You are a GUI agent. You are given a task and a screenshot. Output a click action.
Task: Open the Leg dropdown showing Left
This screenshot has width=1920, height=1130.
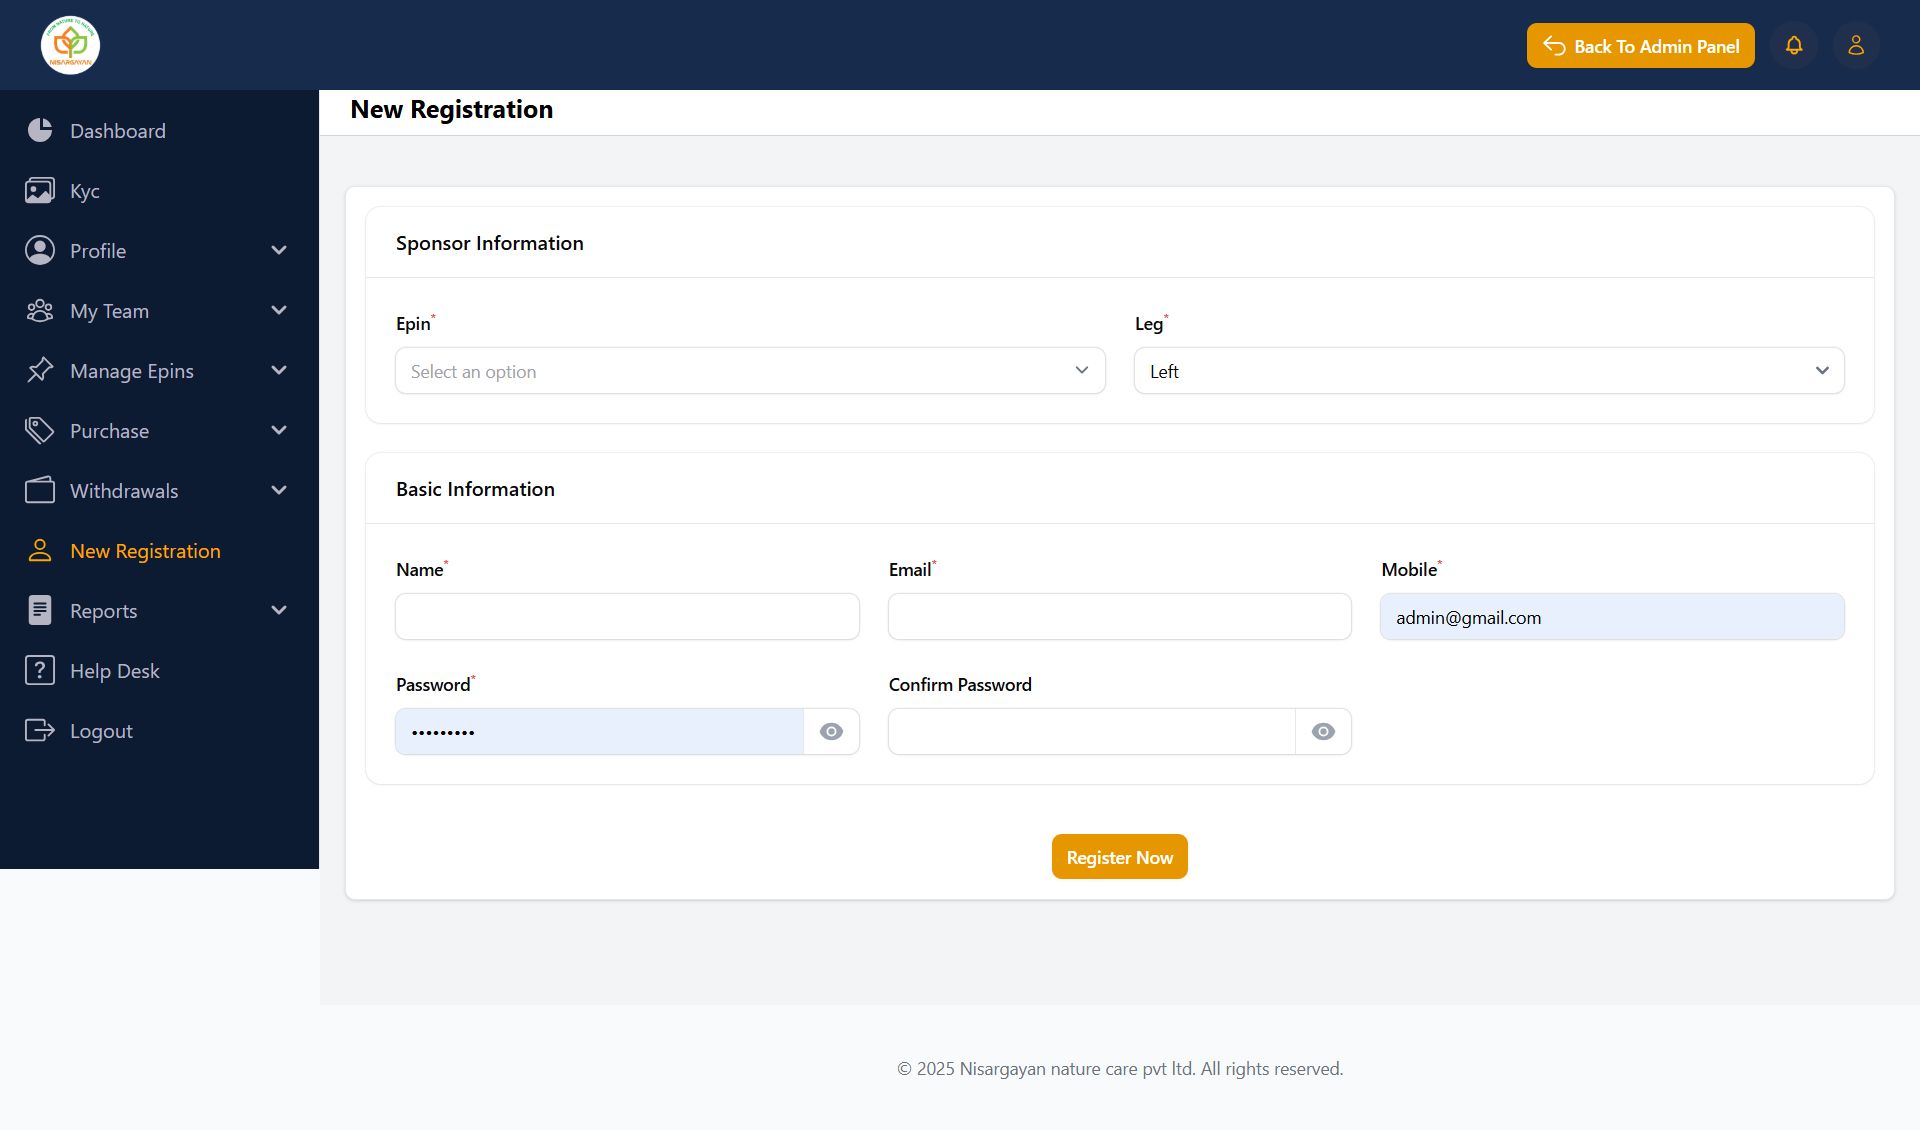pyautogui.click(x=1488, y=371)
